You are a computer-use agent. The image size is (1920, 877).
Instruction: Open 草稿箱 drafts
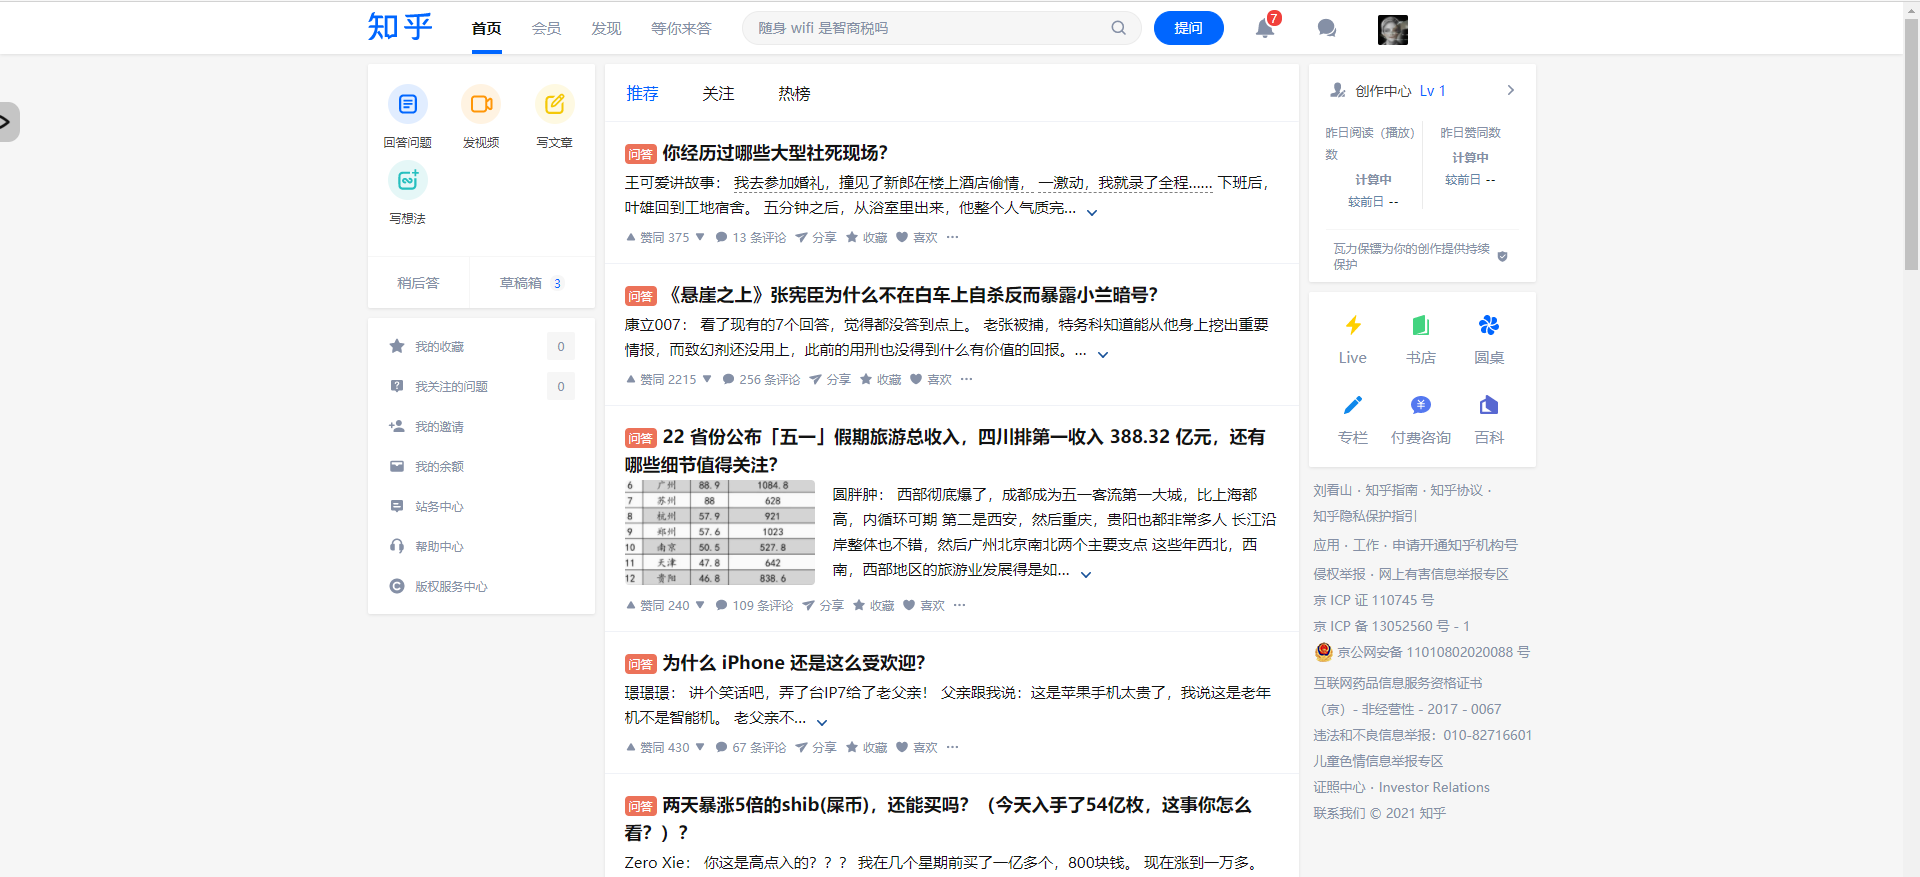coord(532,283)
